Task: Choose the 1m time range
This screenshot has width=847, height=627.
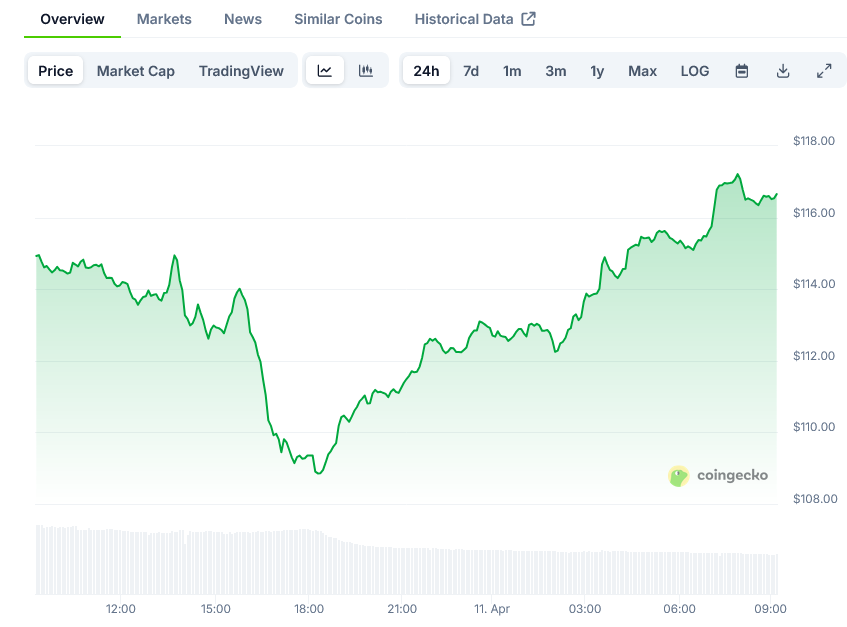Action: pyautogui.click(x=512, y=71)
